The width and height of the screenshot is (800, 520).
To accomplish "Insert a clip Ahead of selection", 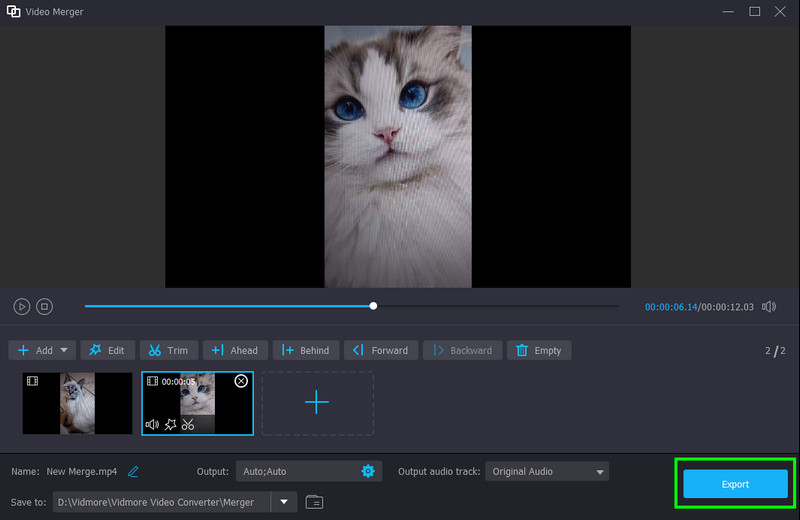I will click(x=235, y=351).
